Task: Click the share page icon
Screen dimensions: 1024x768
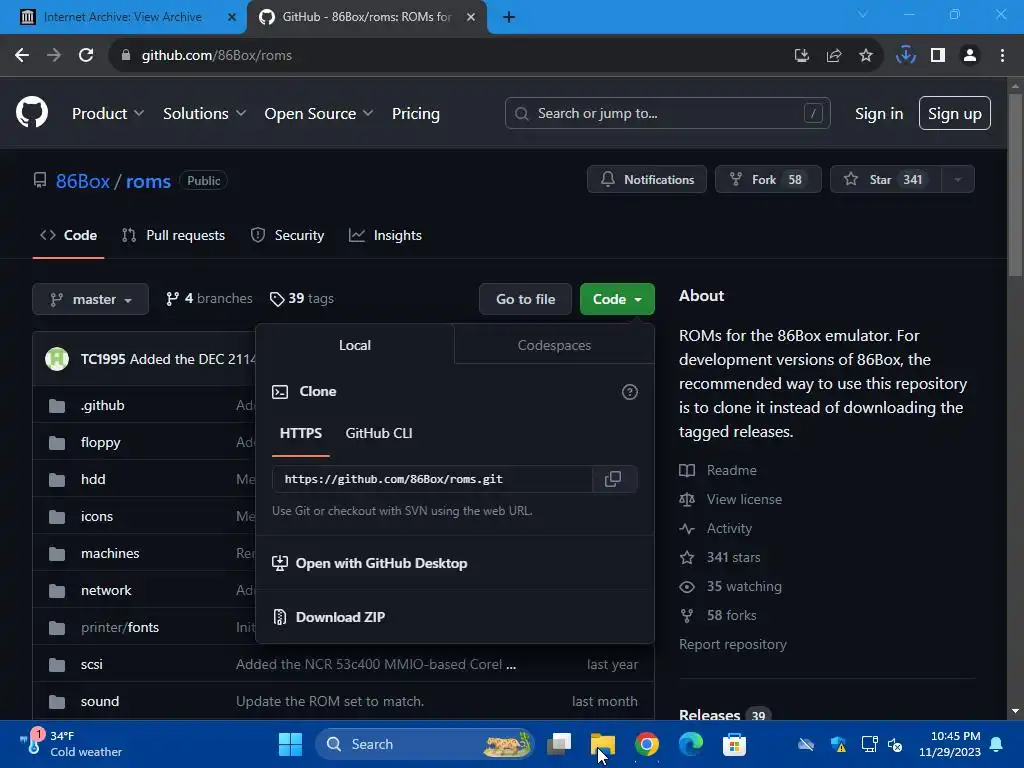Action: pyautogui.click(x=834, y=56)
